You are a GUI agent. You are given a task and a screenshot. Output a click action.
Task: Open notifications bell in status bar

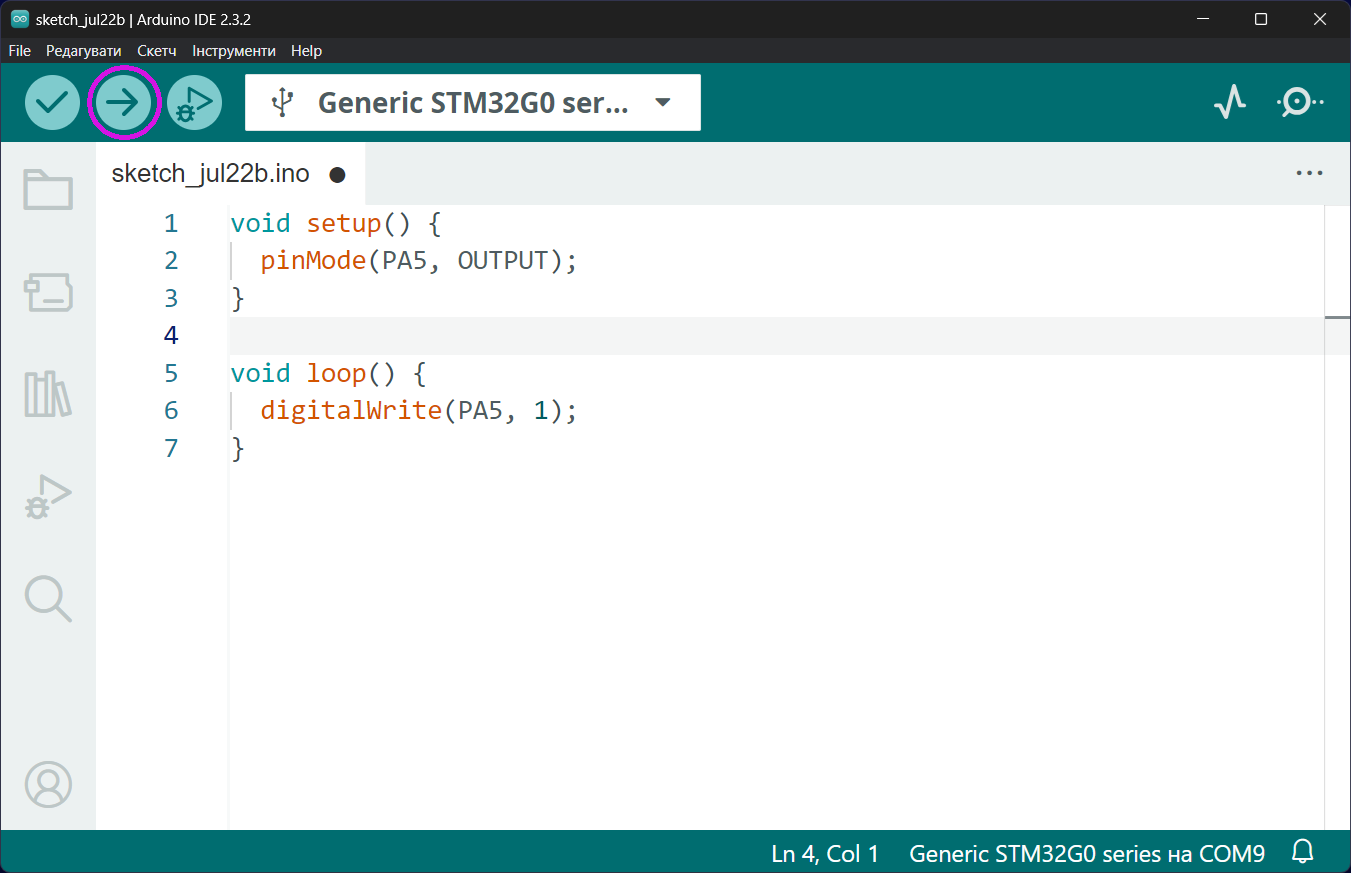[1303, 852]
